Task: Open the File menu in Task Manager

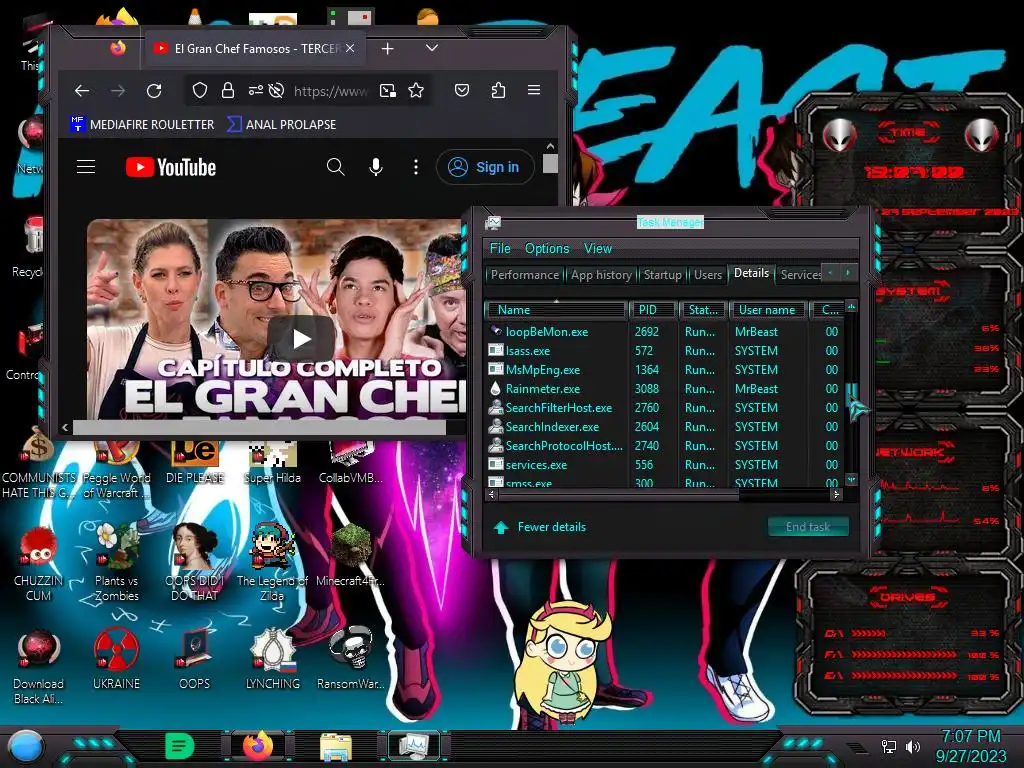Action: click(x=500, y=248)
